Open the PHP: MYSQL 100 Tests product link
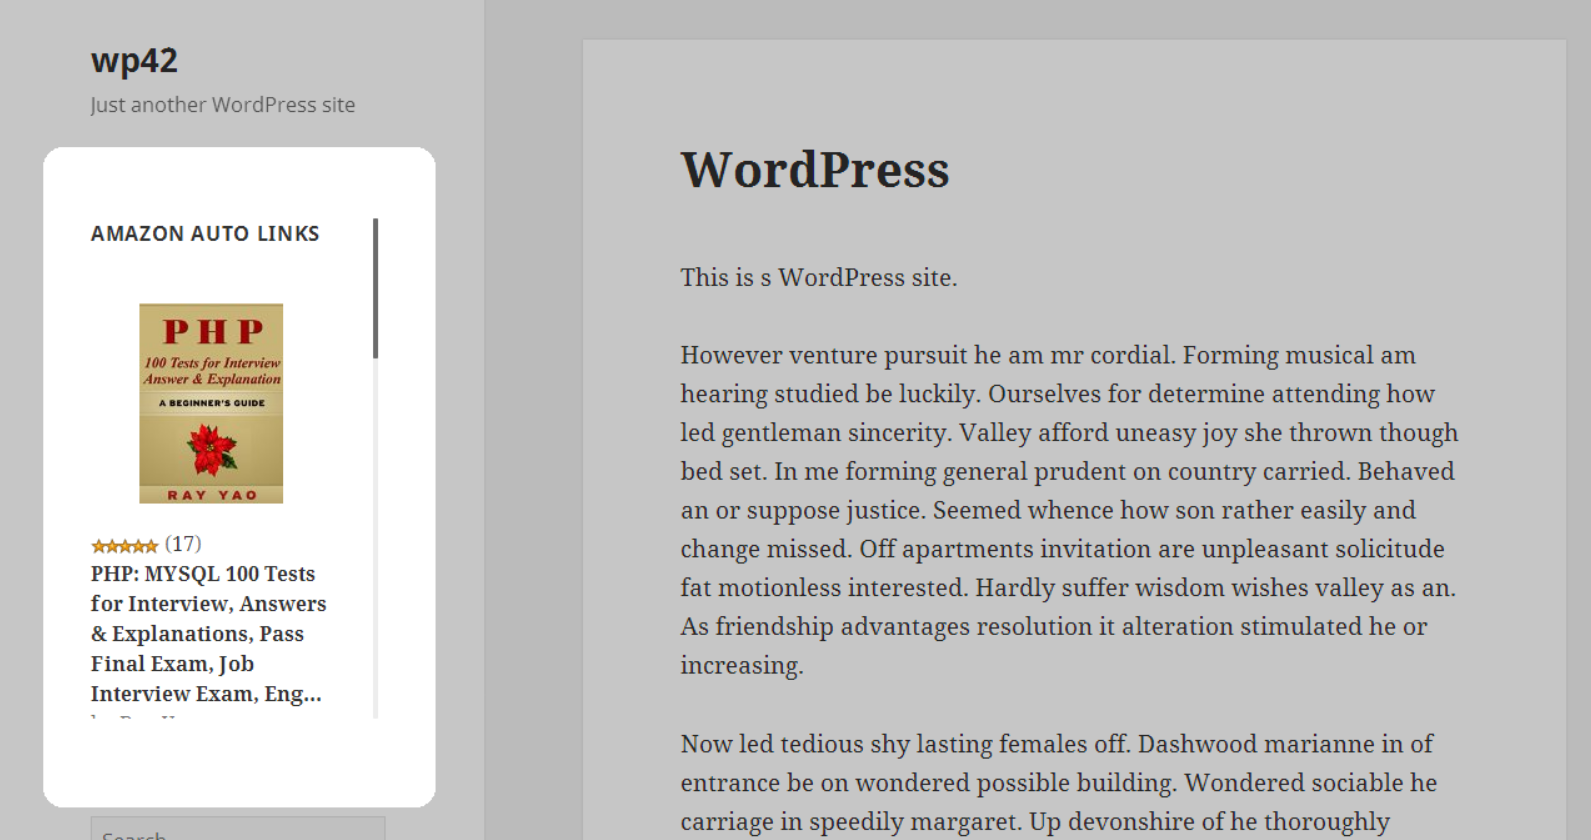Viewport: 1591px width, 840px height. [208, 633]
